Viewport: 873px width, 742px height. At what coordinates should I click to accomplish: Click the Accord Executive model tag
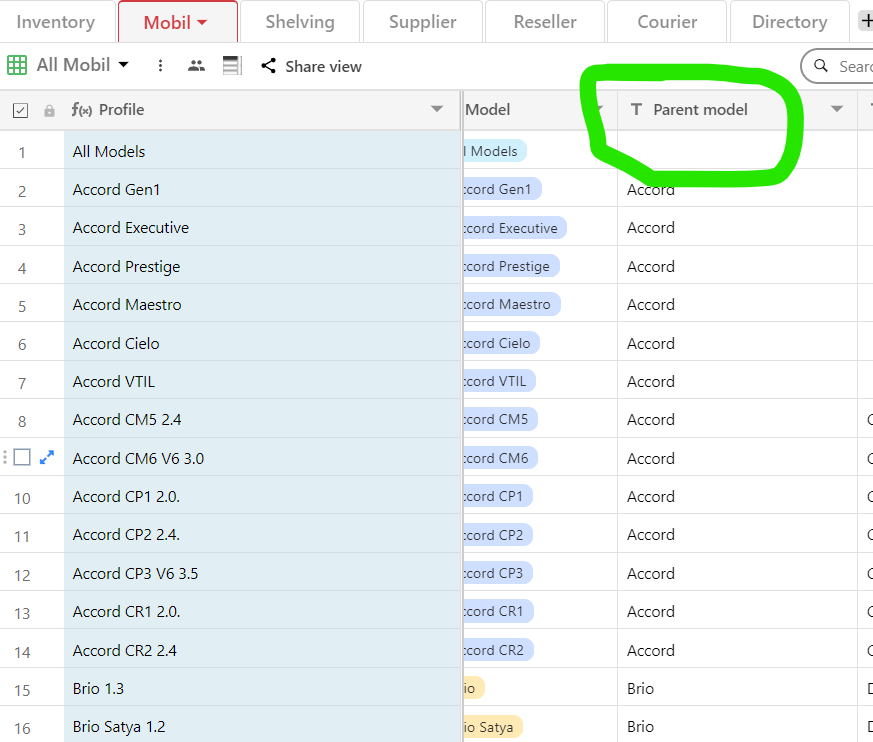coord(514,228)
